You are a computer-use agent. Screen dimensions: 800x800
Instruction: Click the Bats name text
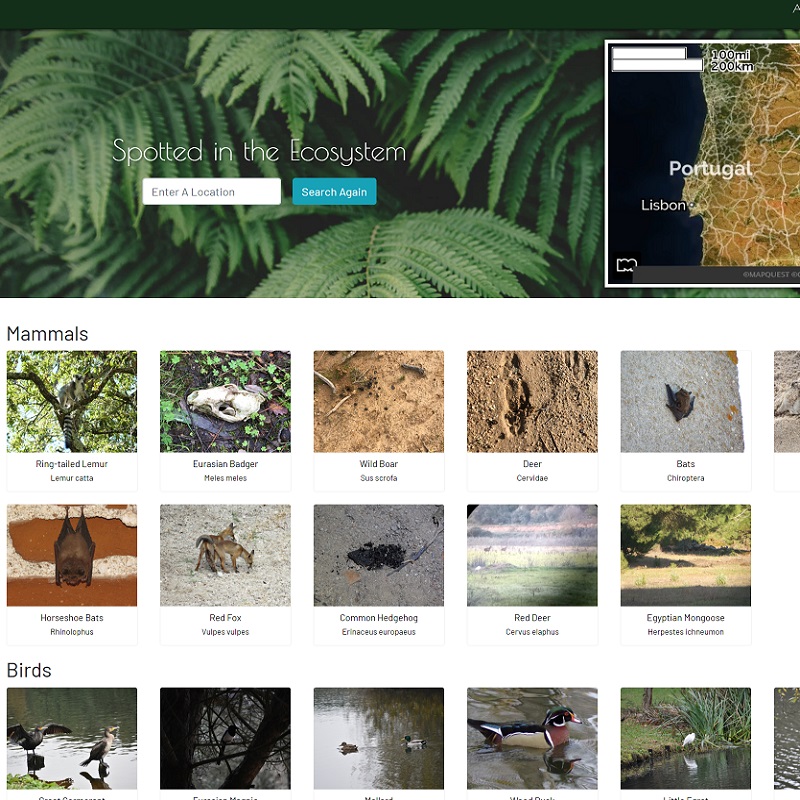click(686, 464)
